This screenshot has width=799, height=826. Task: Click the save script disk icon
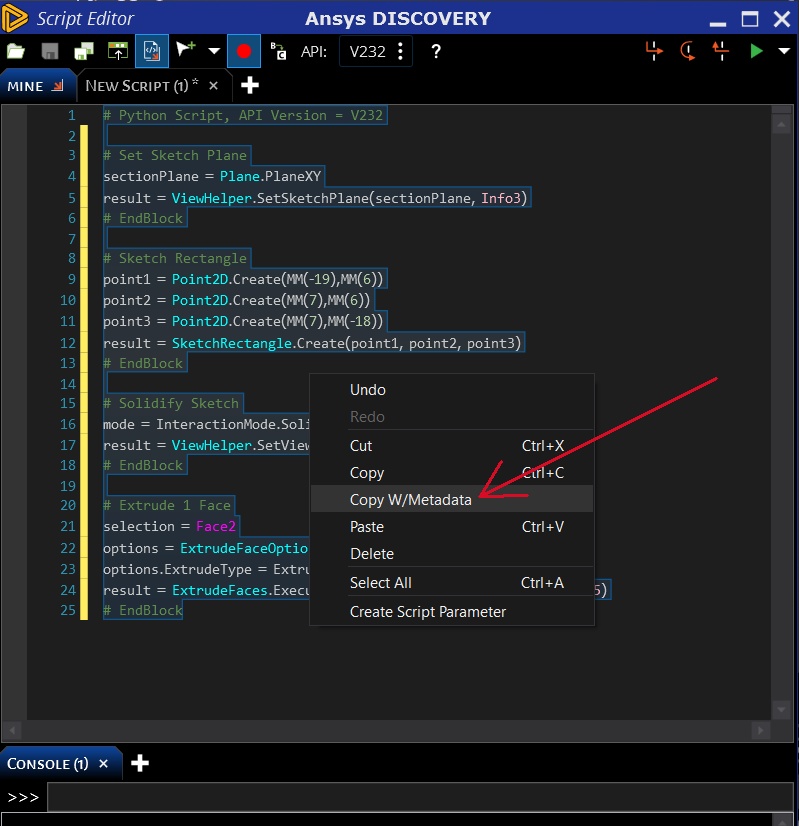pos(49,51)
